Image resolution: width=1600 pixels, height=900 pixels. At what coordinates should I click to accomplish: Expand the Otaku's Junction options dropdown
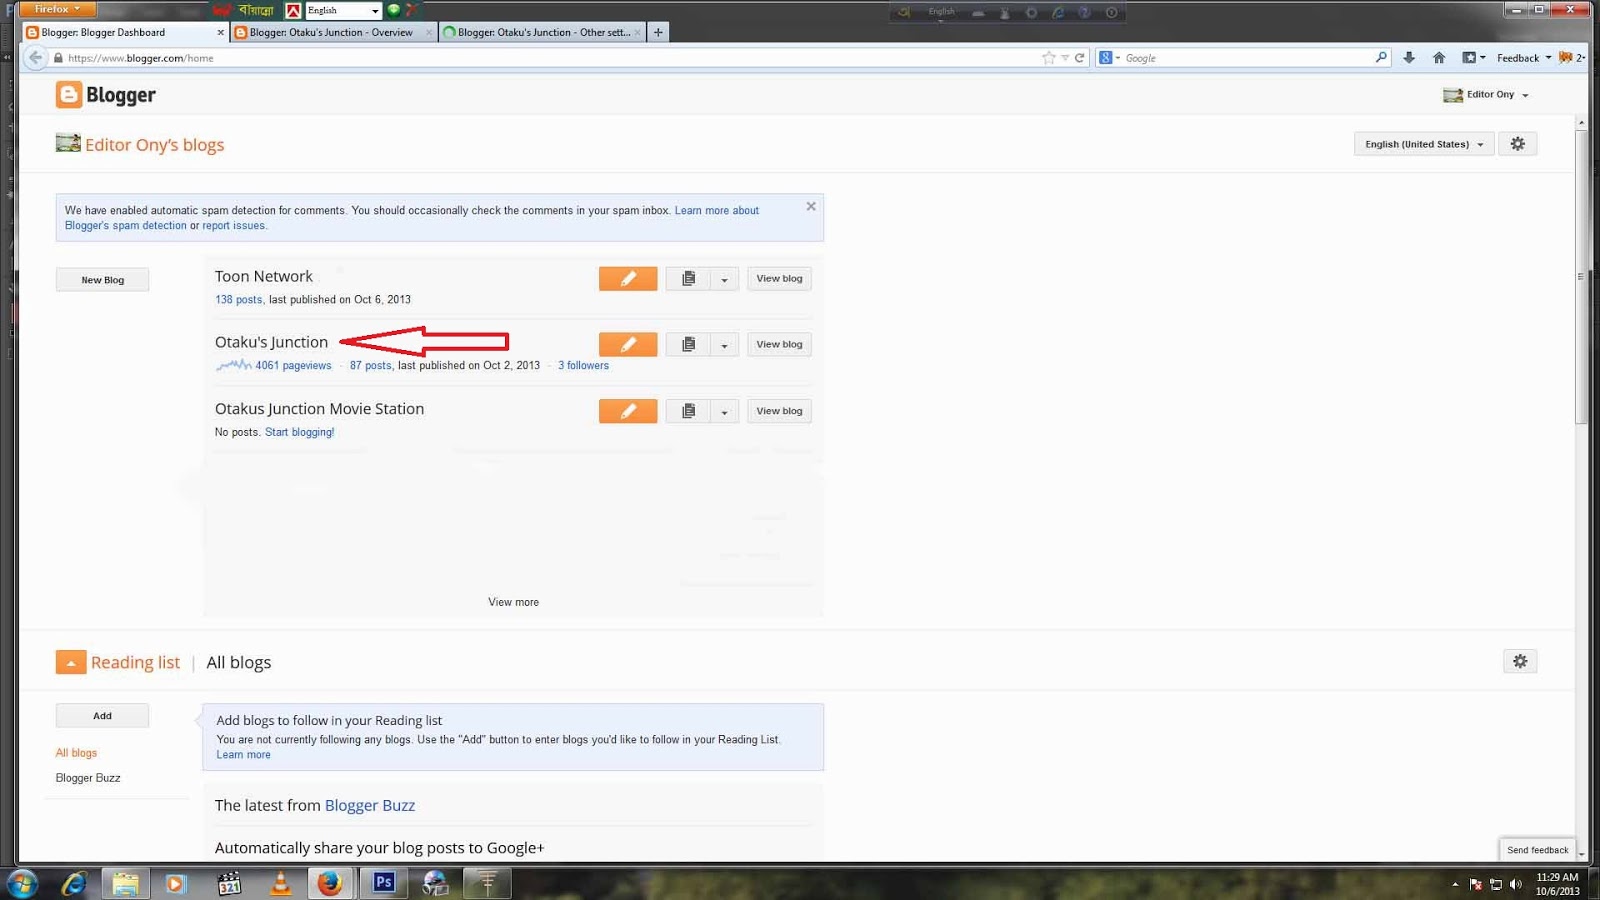[724, 345]
